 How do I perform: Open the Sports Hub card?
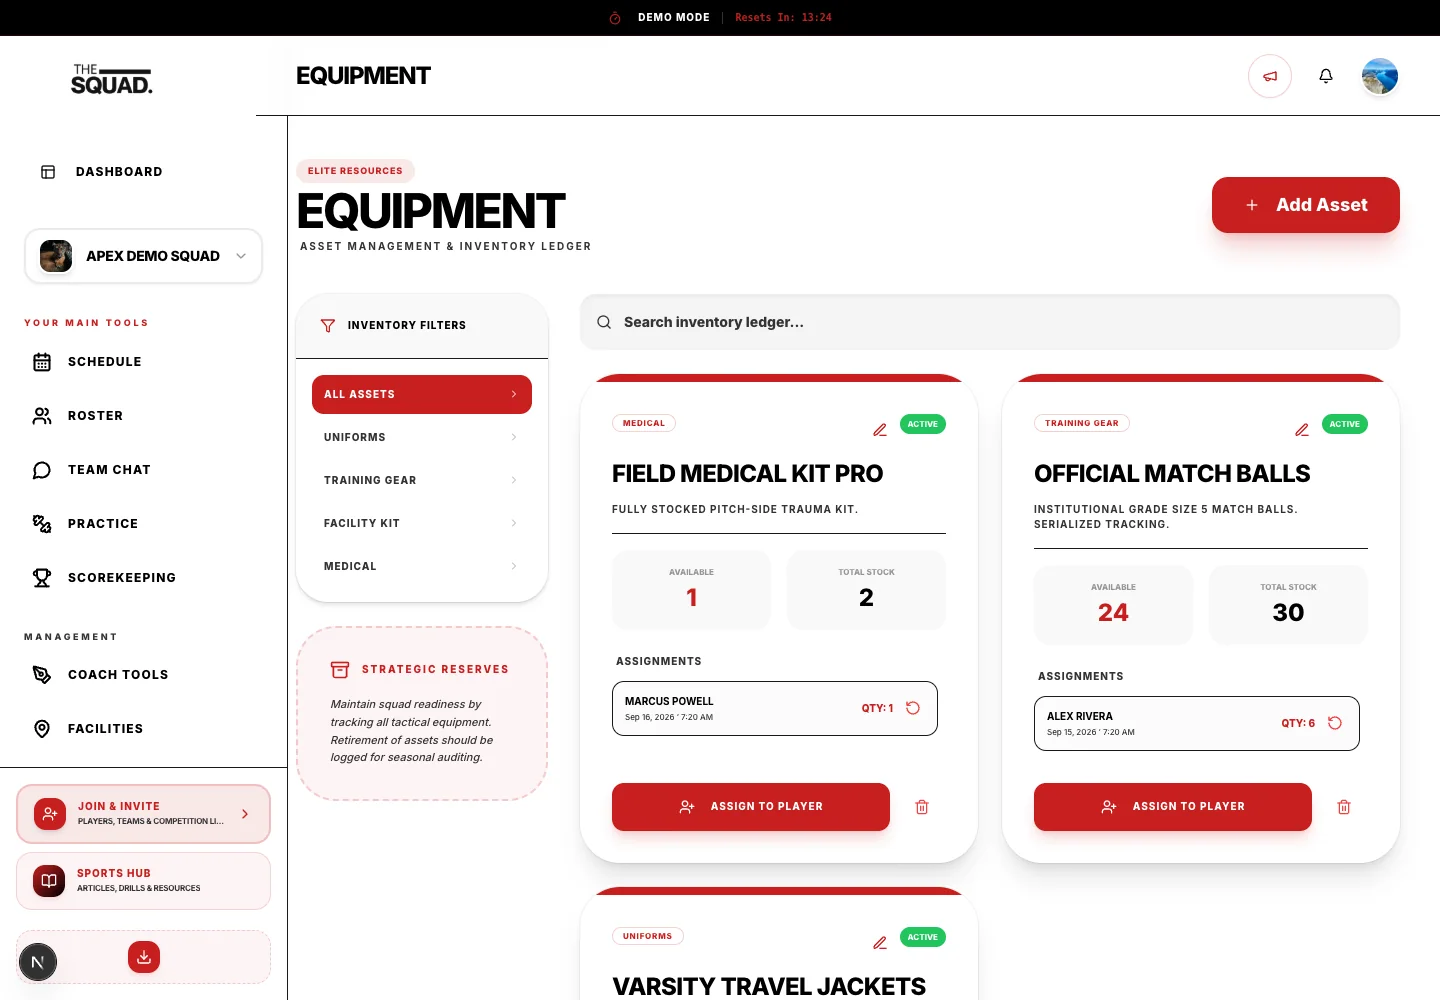[144, 881]
